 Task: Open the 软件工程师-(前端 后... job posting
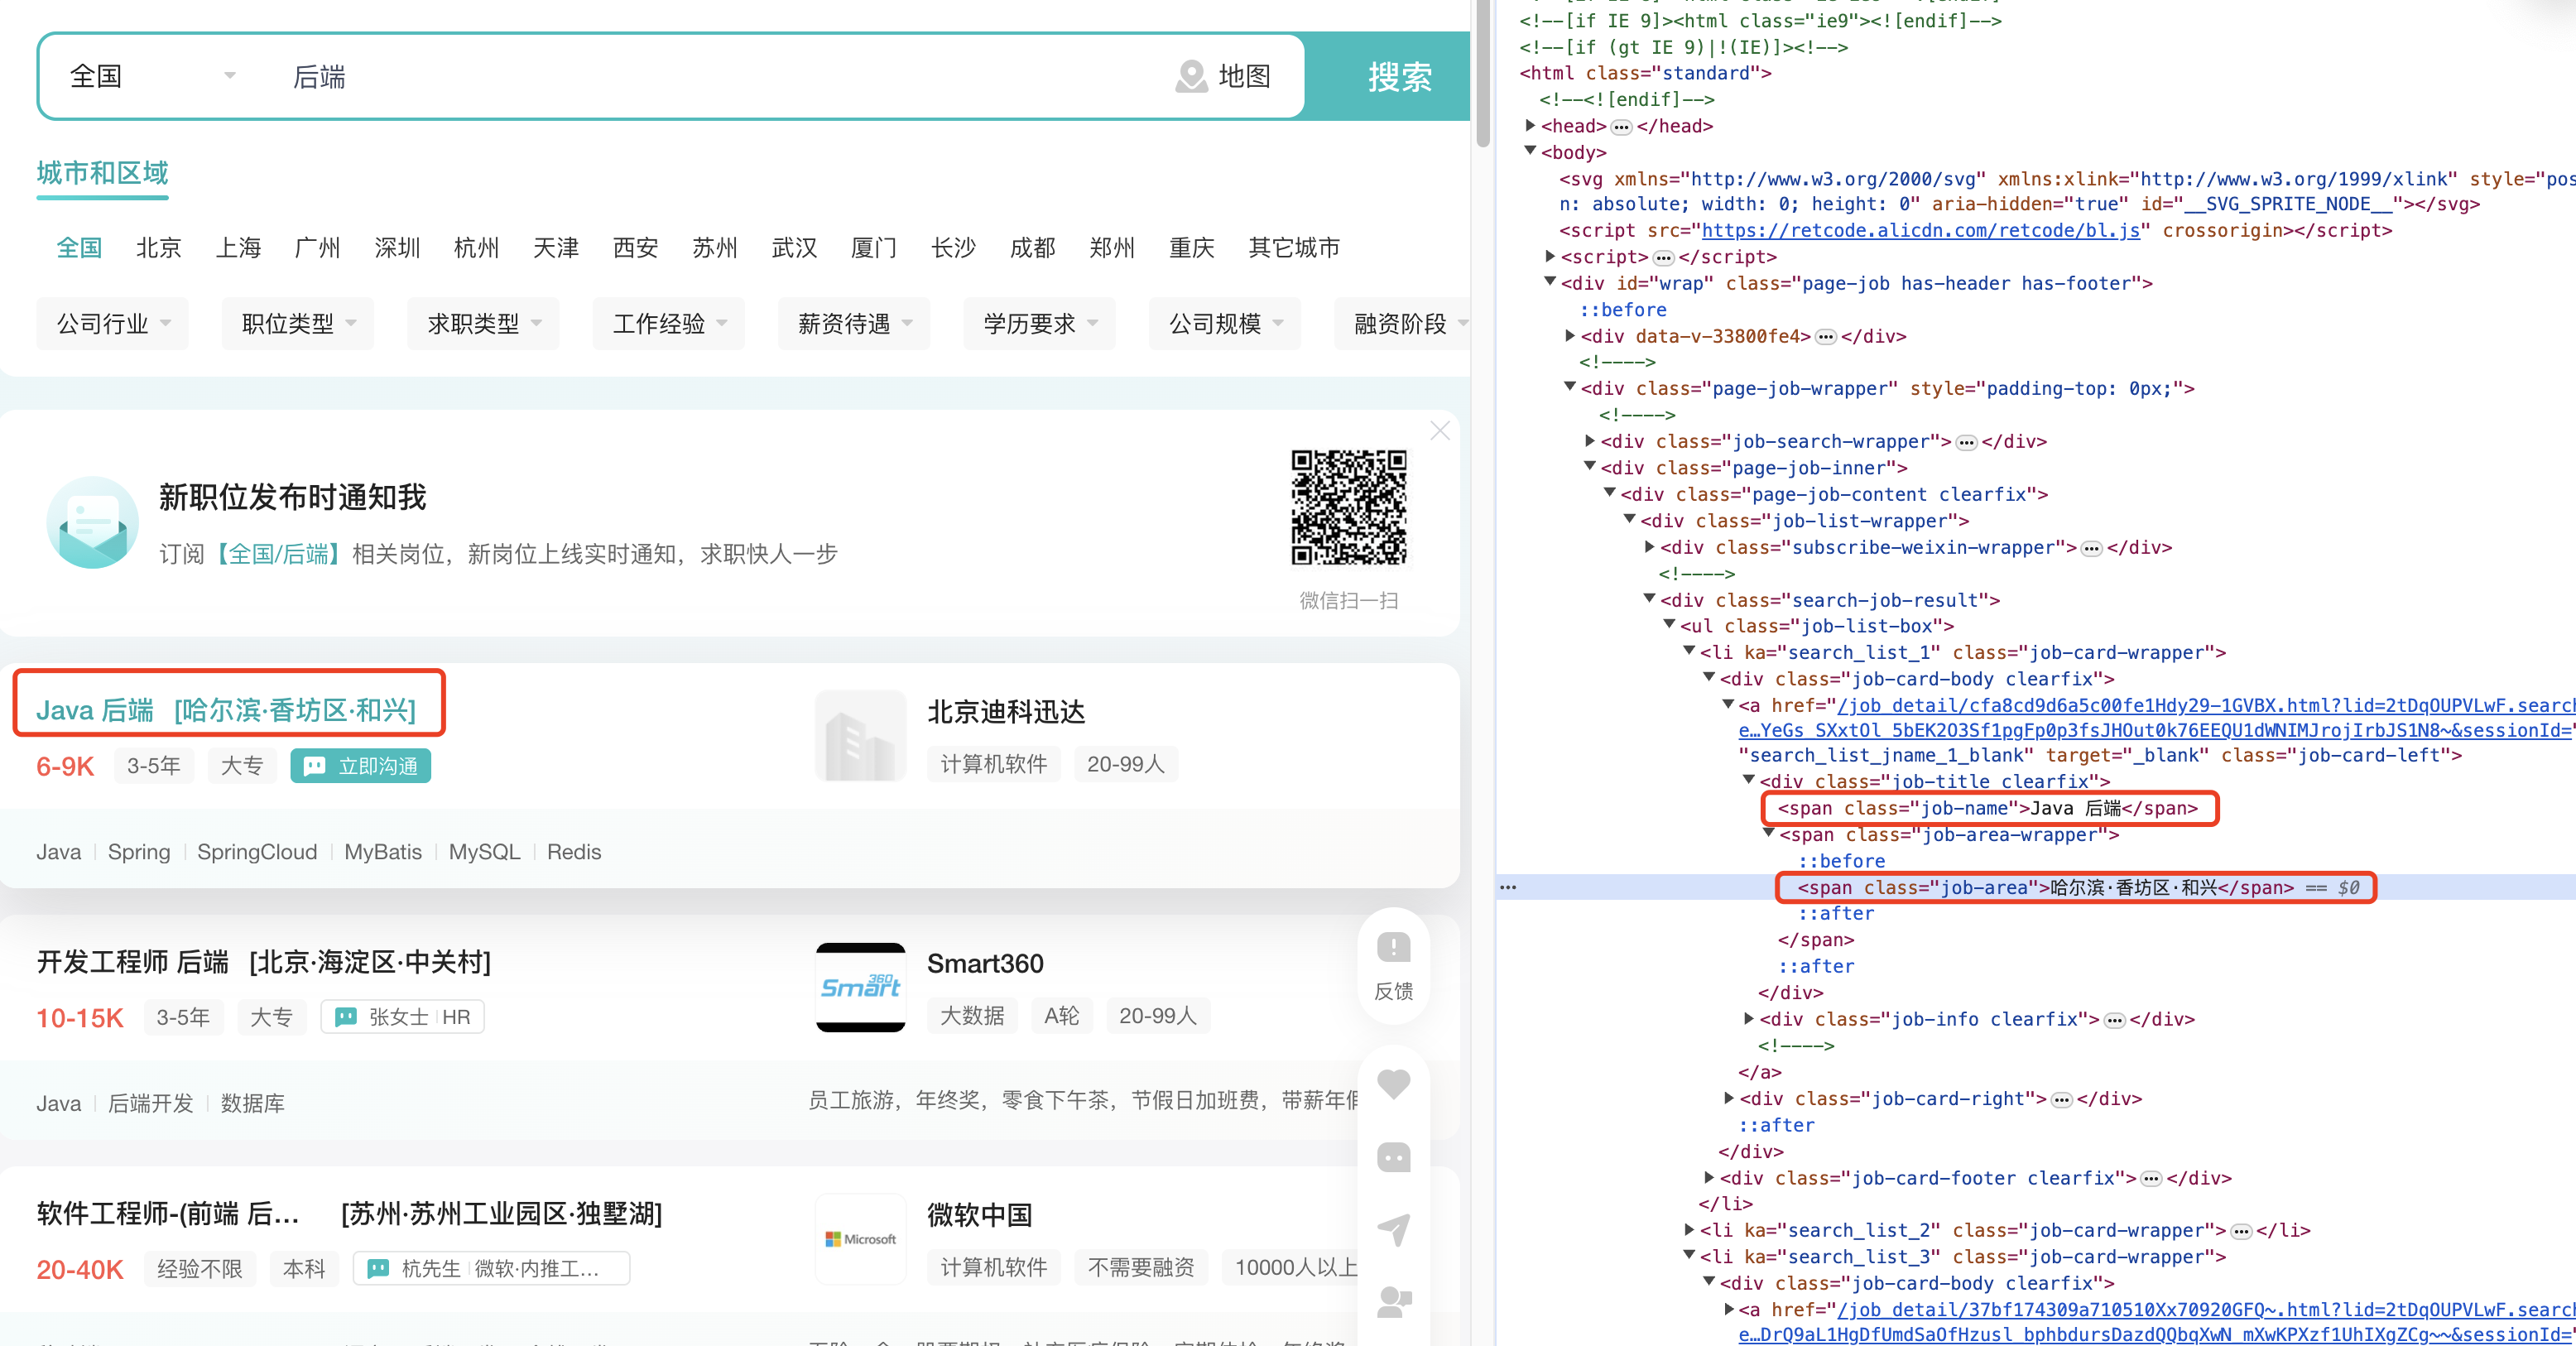168,1213
